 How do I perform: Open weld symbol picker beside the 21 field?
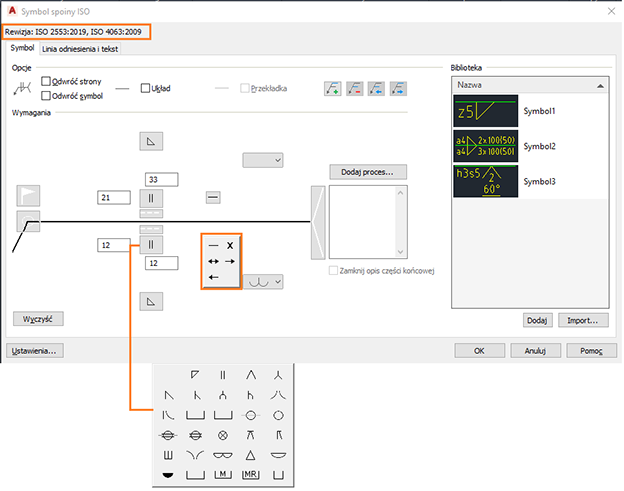pos(151,198)
